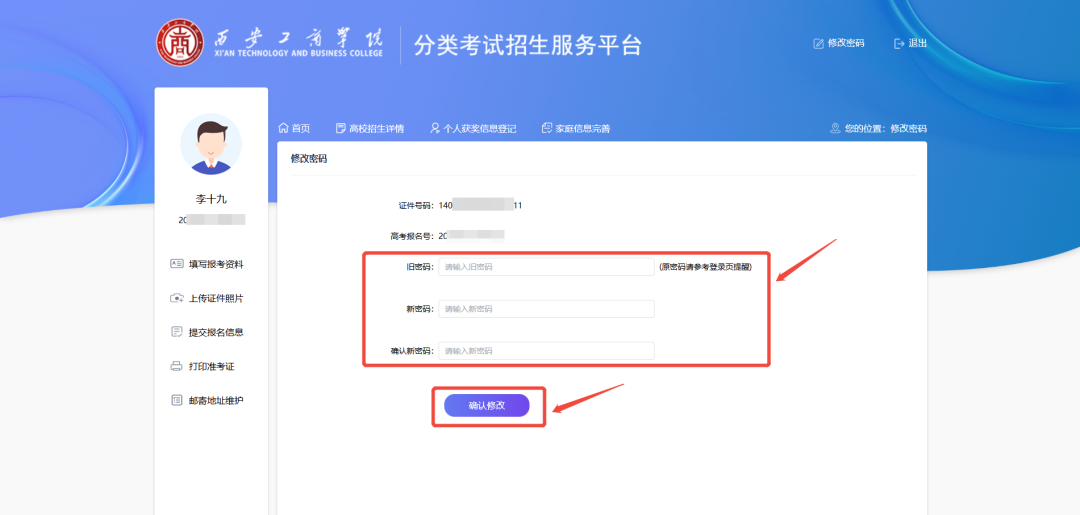This screenshot has height=515, width=1080.
Task: Click the 上传证件照片 camera icon
Action: [x=176, y=298]
